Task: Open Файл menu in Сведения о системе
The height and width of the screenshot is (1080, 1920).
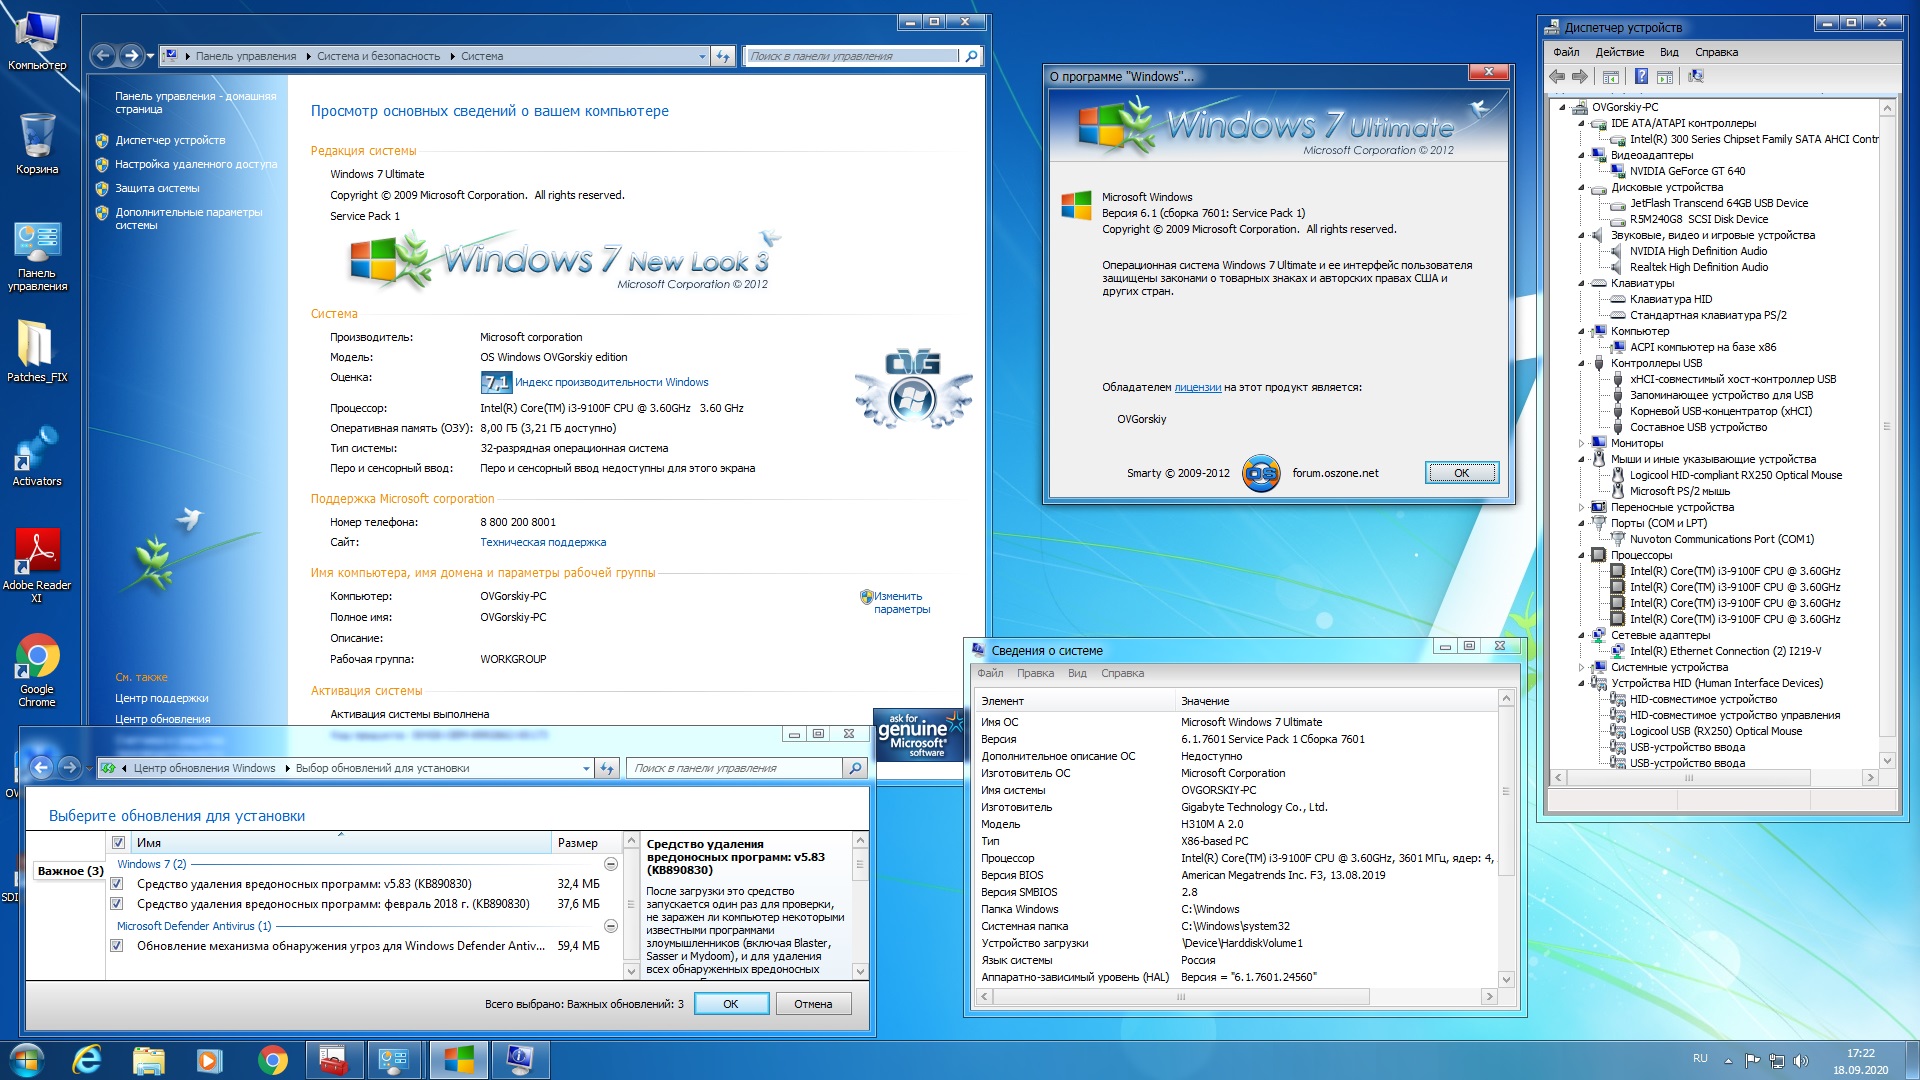Action: click(x=990, y=673)
